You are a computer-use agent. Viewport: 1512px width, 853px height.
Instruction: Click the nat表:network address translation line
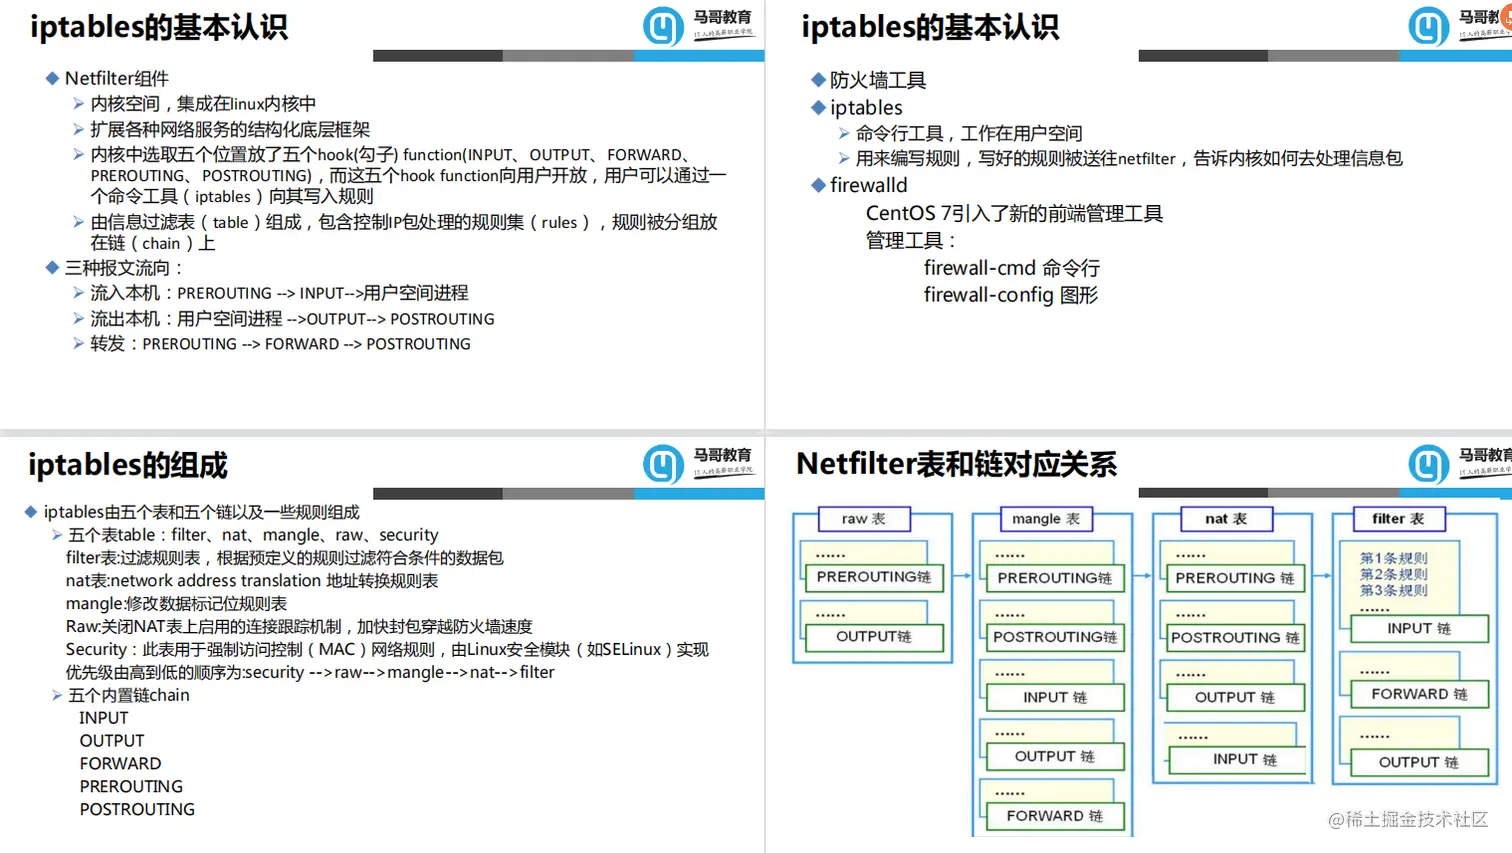point(252,581)
